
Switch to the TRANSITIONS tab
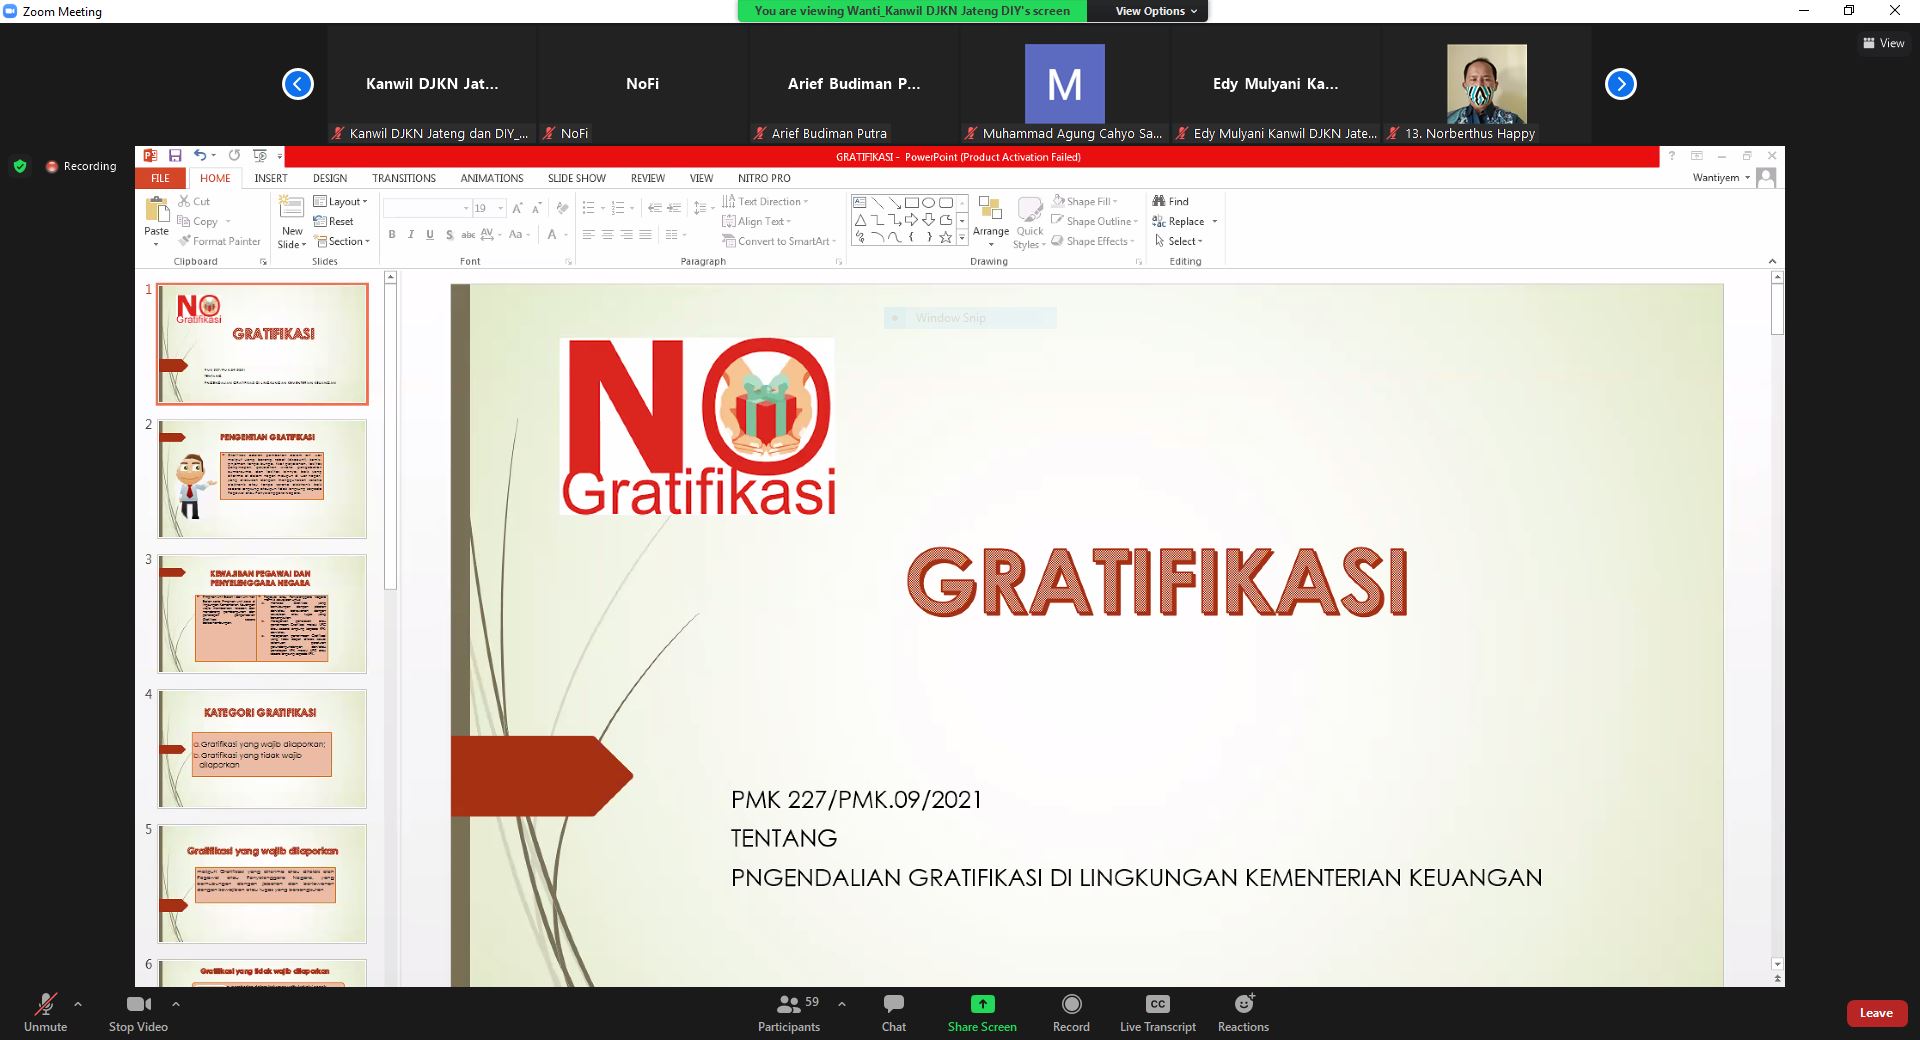click(x=404, y=178)
